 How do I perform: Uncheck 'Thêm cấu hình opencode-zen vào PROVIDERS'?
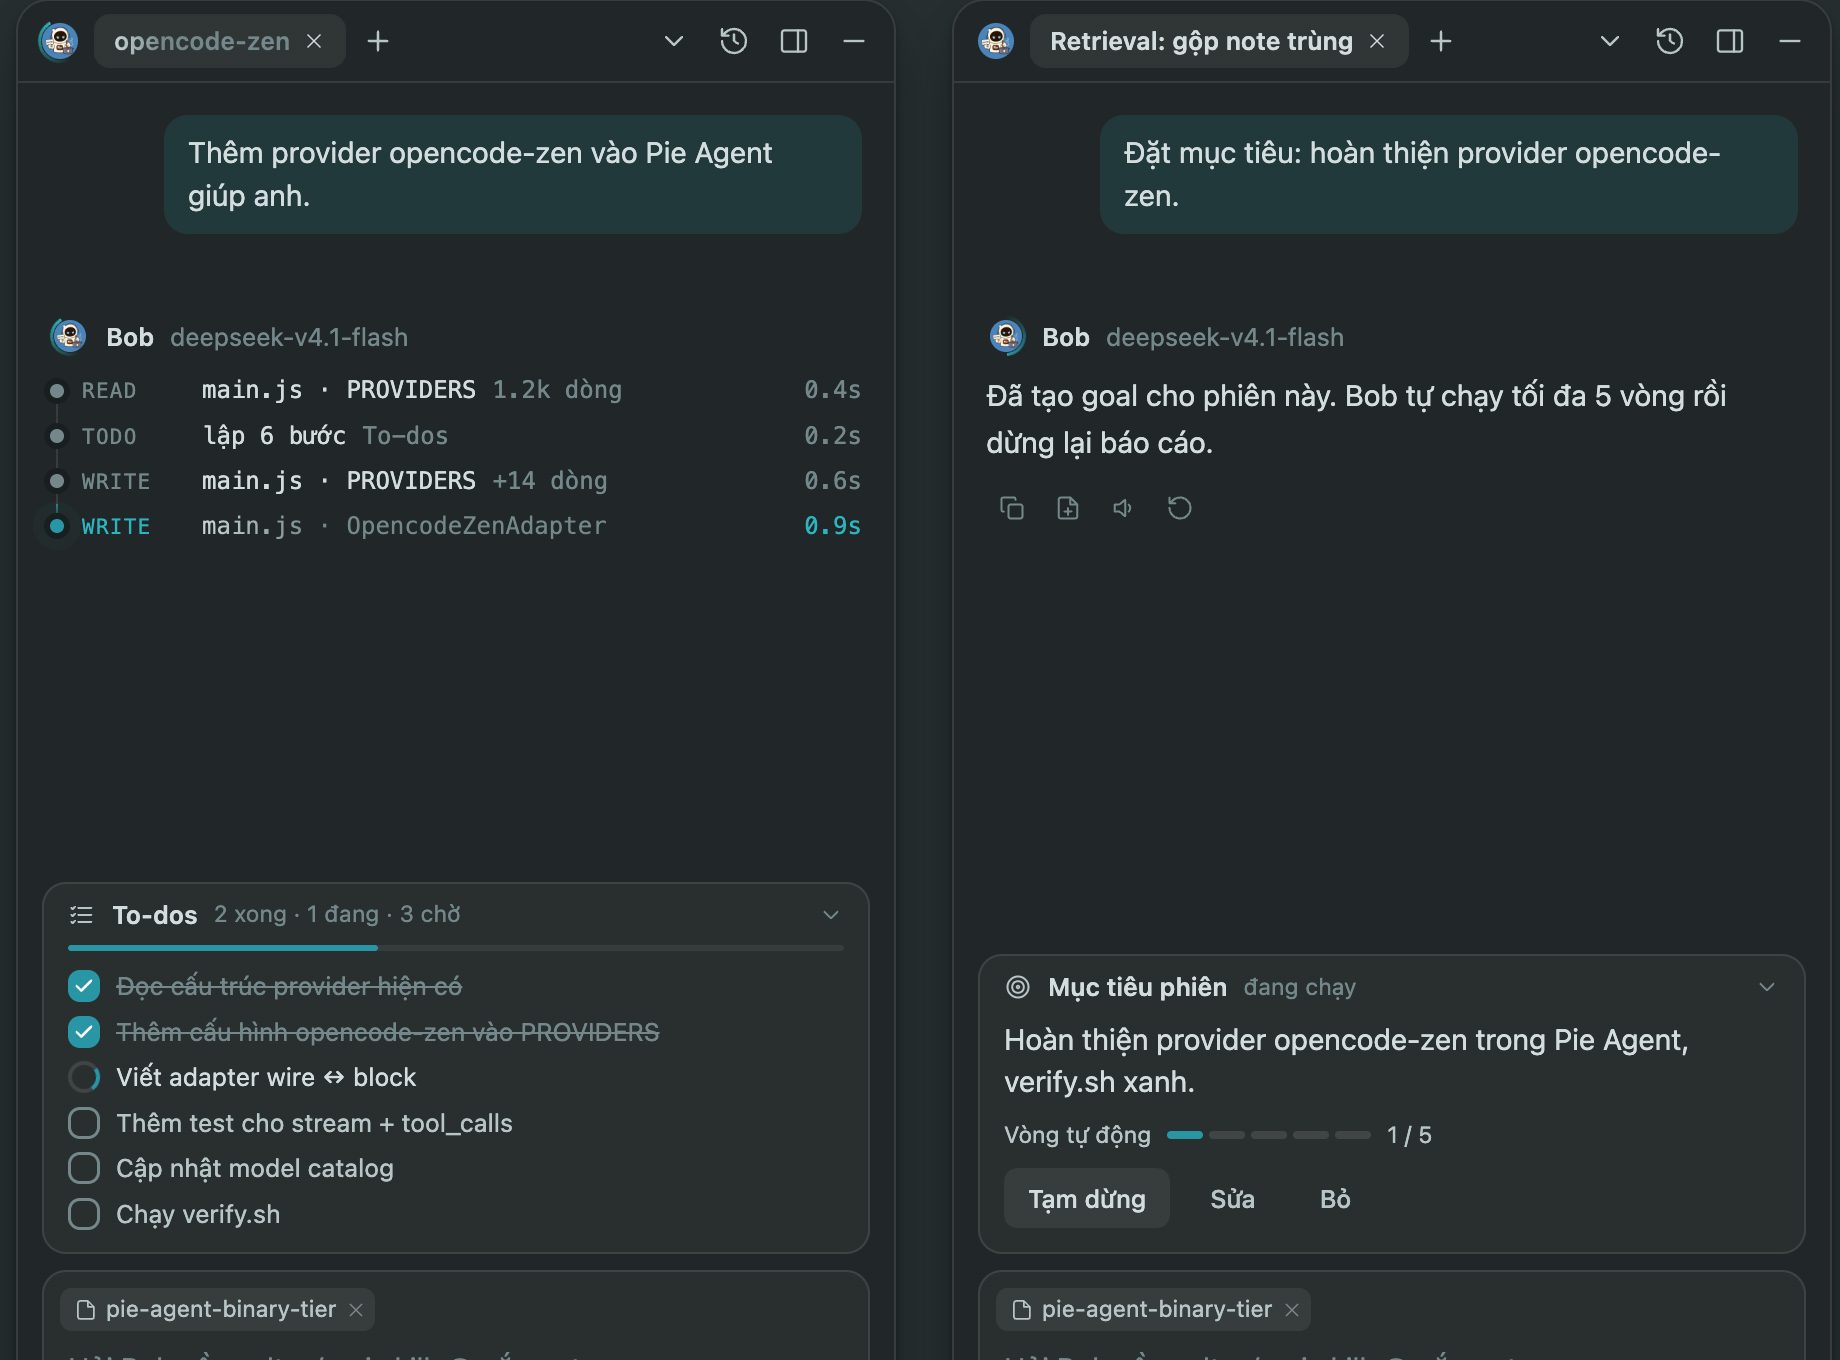(84, 1032)
